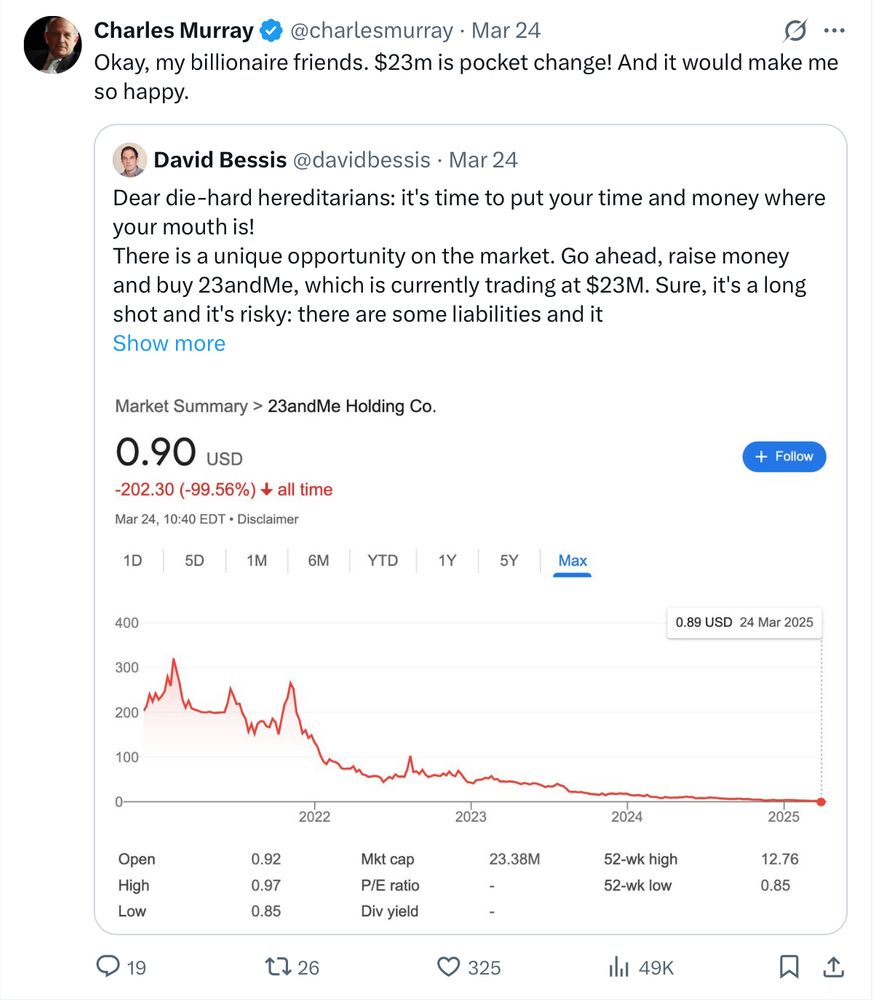Expand quoted tweet with Show more

pos(169,343)
